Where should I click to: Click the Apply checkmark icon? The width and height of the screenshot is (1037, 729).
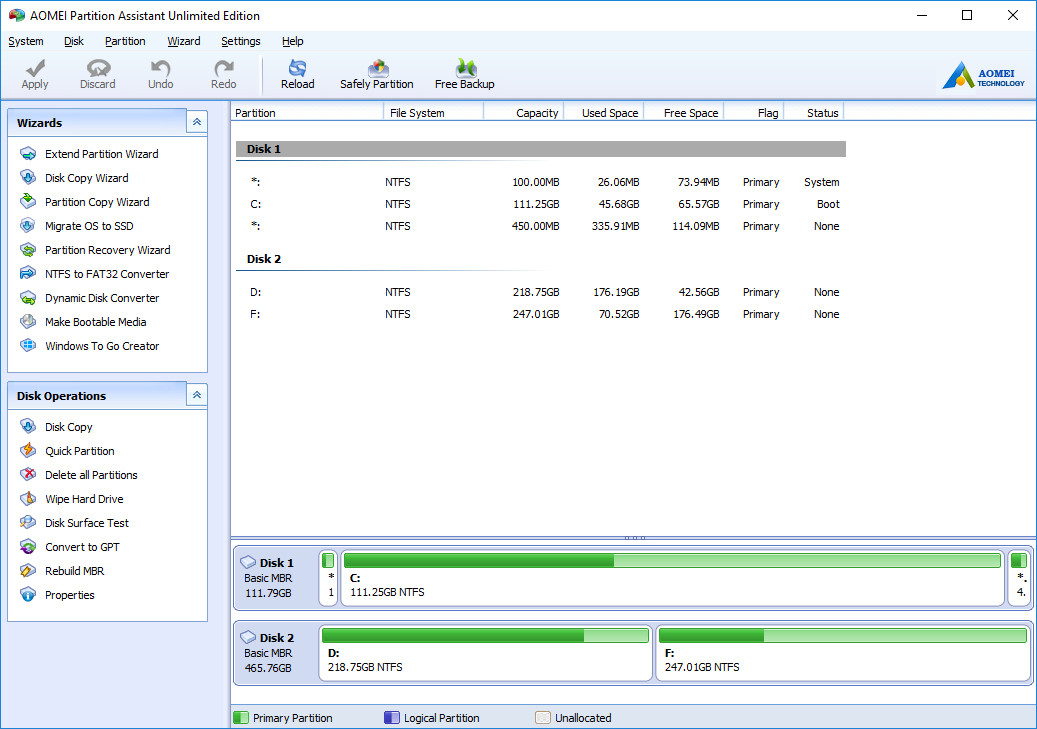point(35,68)
